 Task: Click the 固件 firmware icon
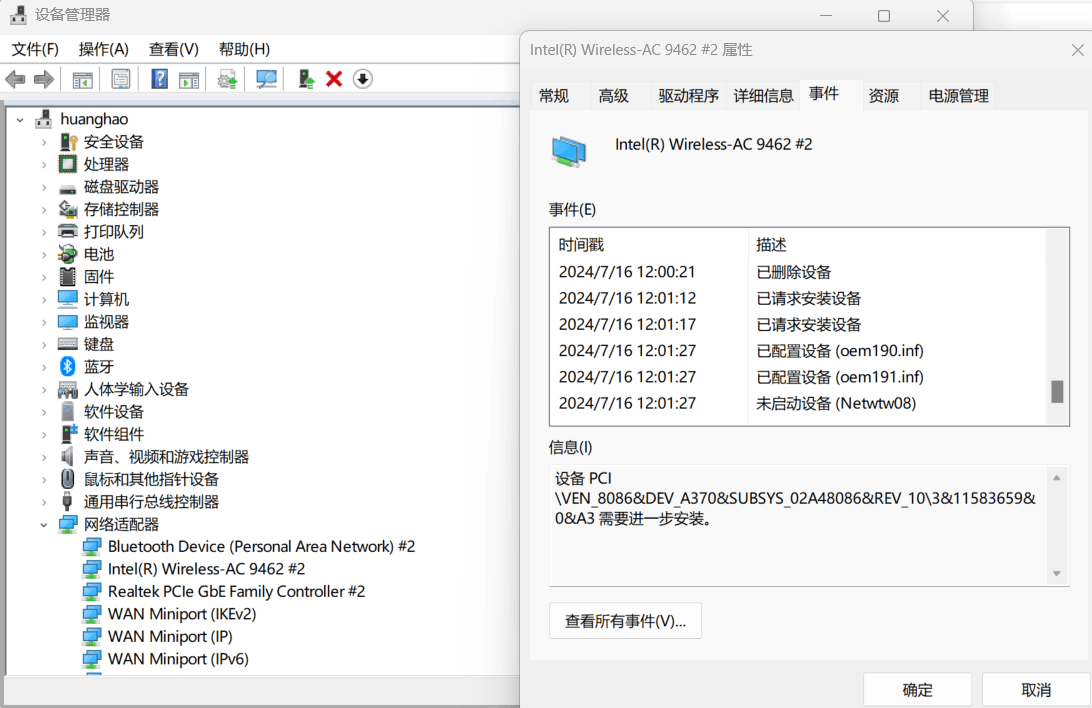[x=68, y=276]
